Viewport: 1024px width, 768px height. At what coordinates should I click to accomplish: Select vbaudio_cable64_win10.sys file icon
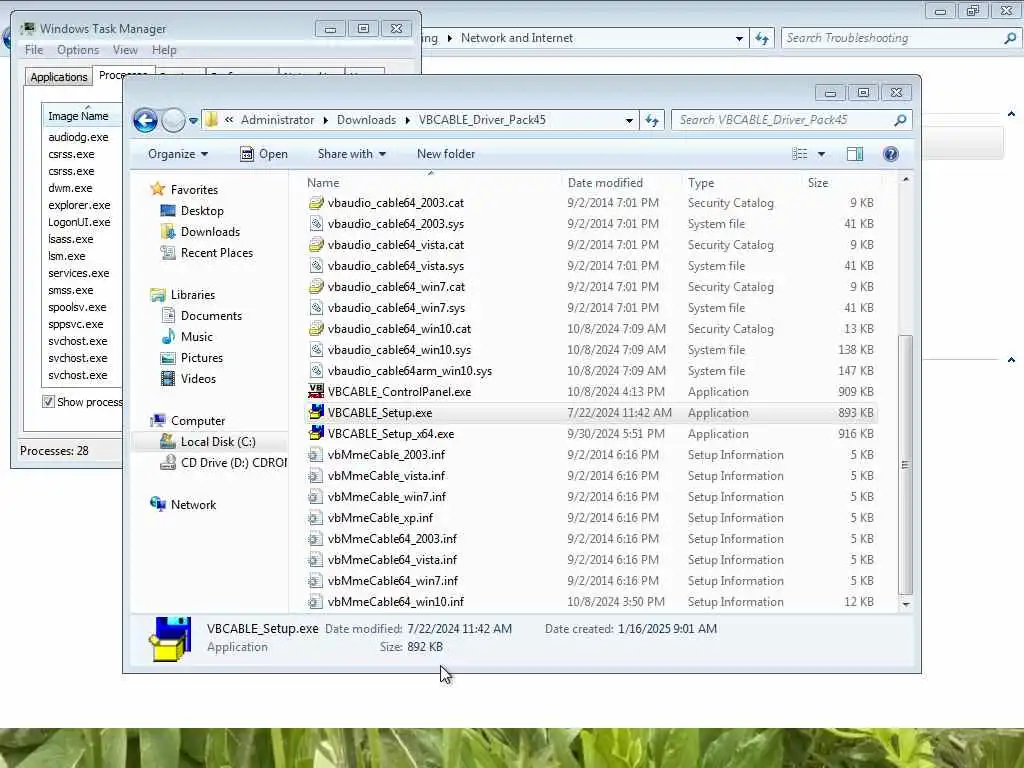pyautogui.click(x=316, y=349)
